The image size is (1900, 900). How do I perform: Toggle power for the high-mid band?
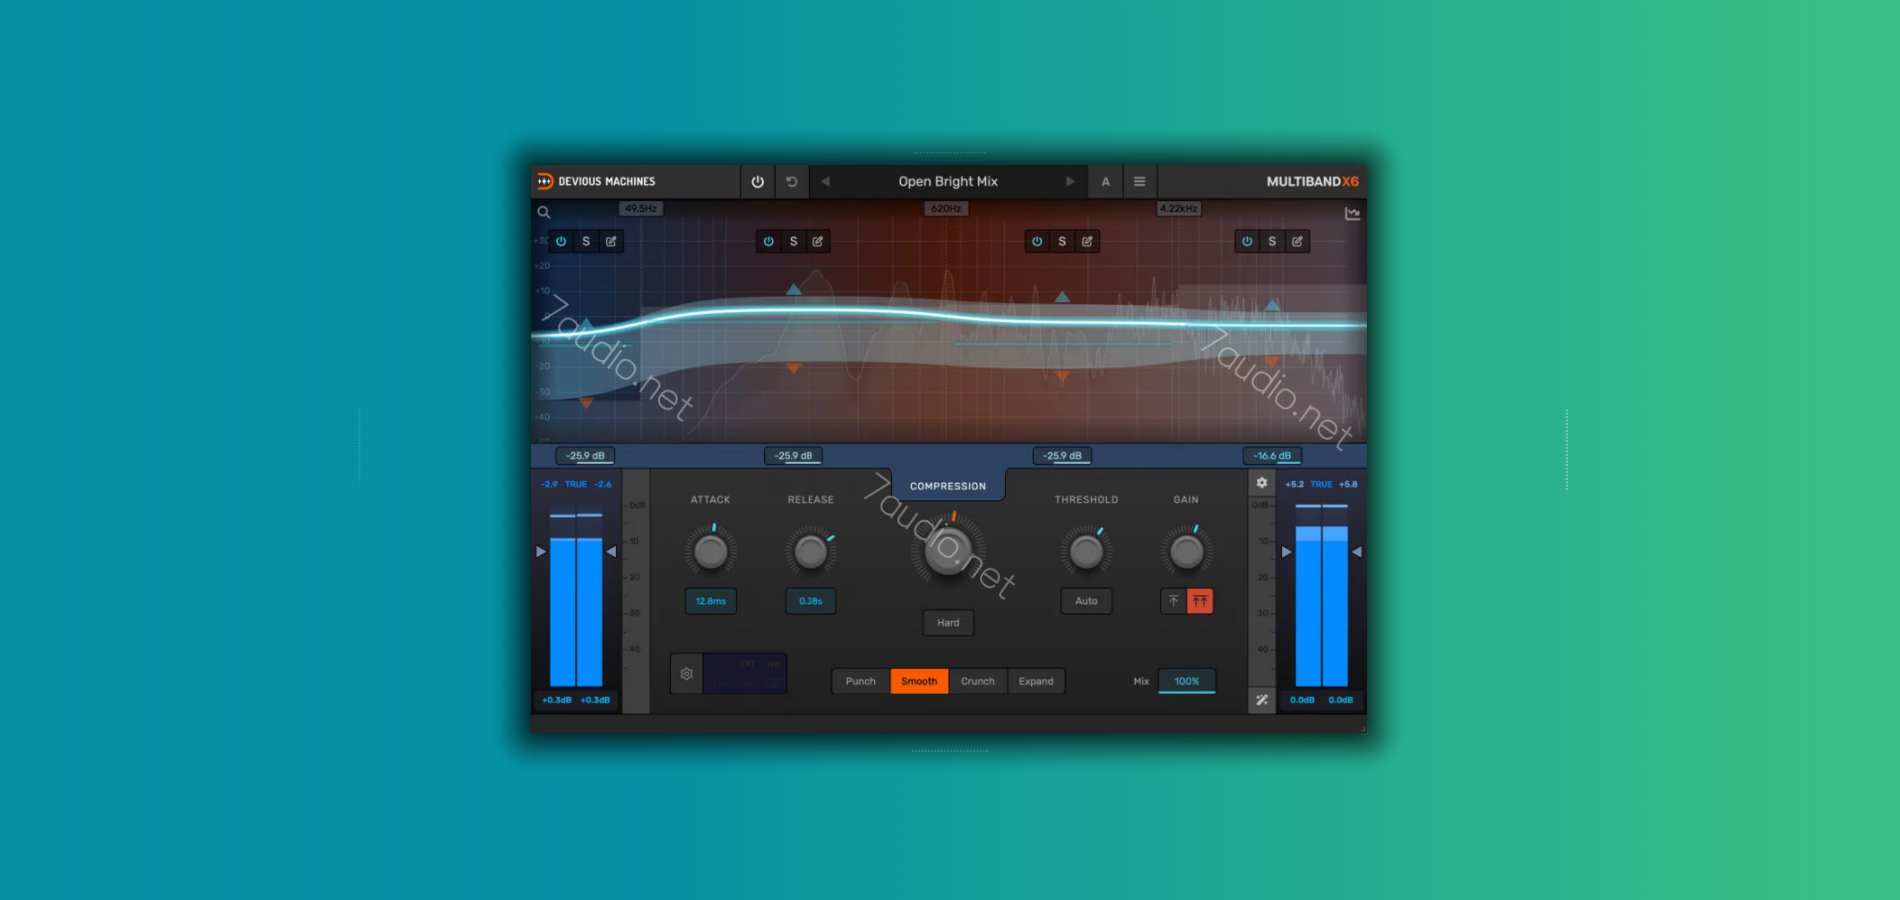pyautogui.click(x=1037, y=241)
